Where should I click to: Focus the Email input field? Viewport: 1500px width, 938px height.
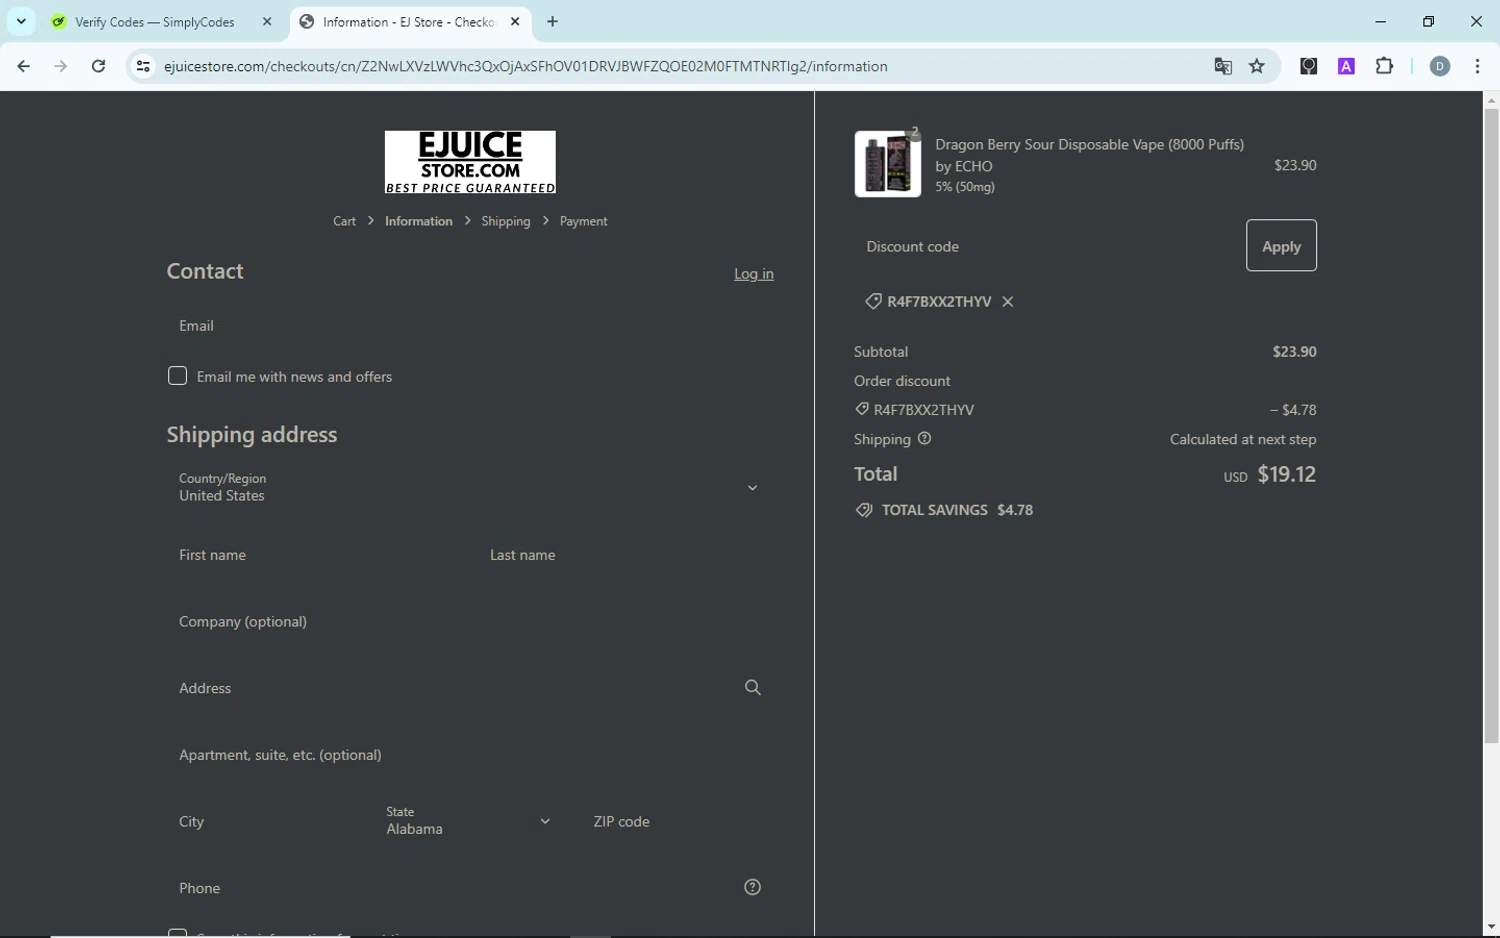click(x=470, y=326)
